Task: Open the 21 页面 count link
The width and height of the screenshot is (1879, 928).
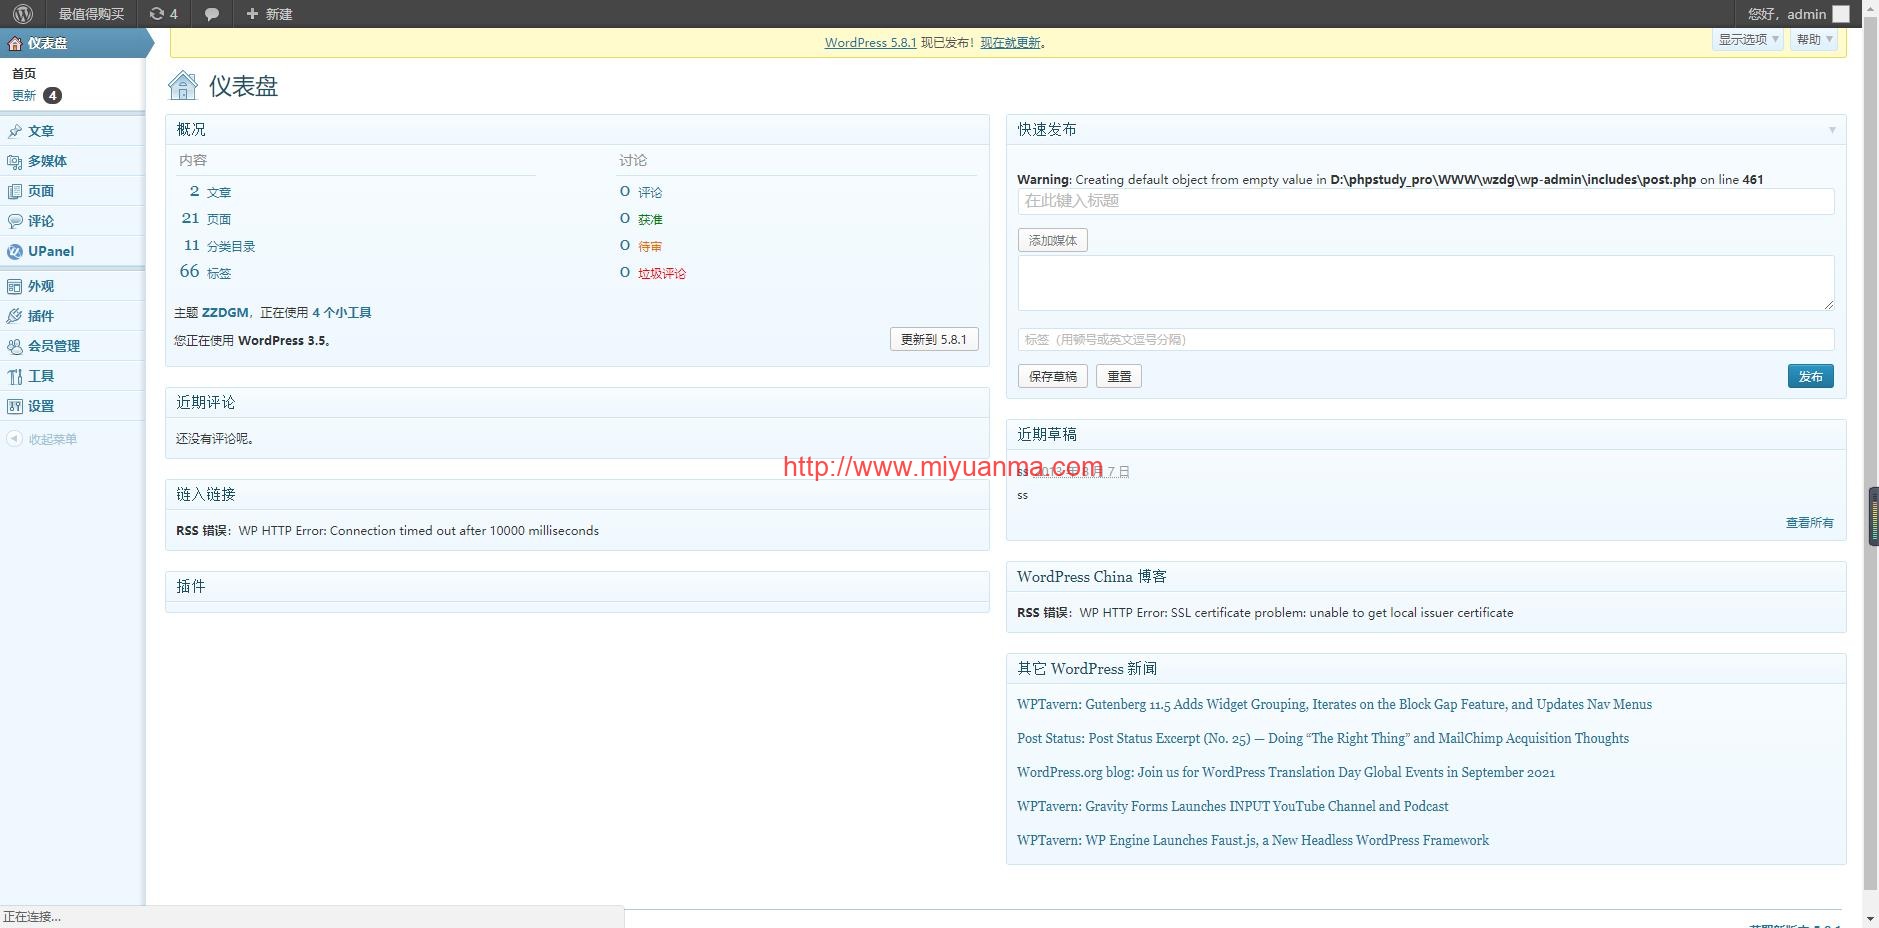Action: [206, 219]
